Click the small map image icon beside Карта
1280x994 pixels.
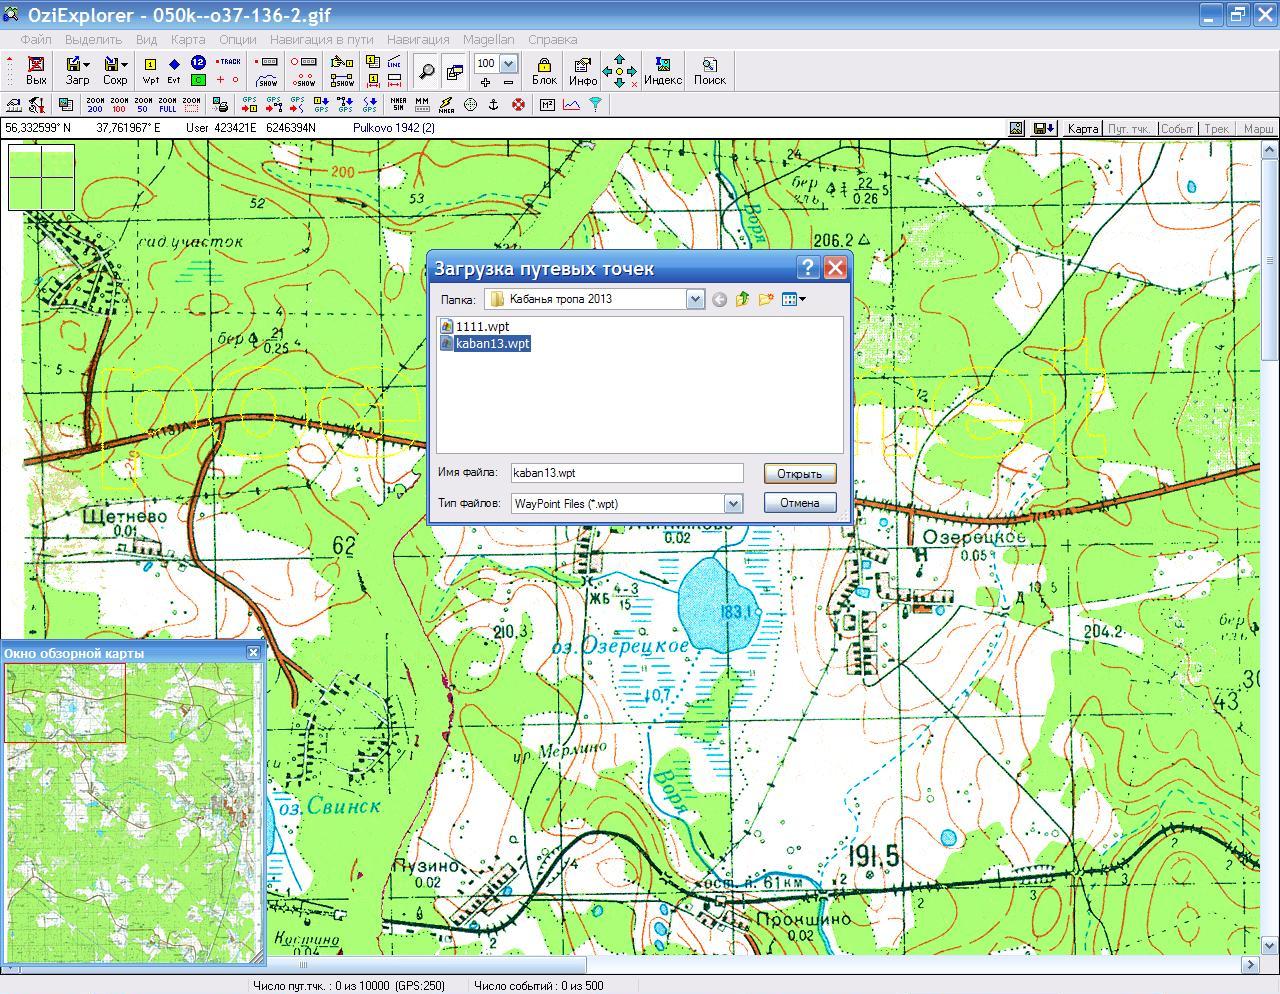[x=1017, y=129]
